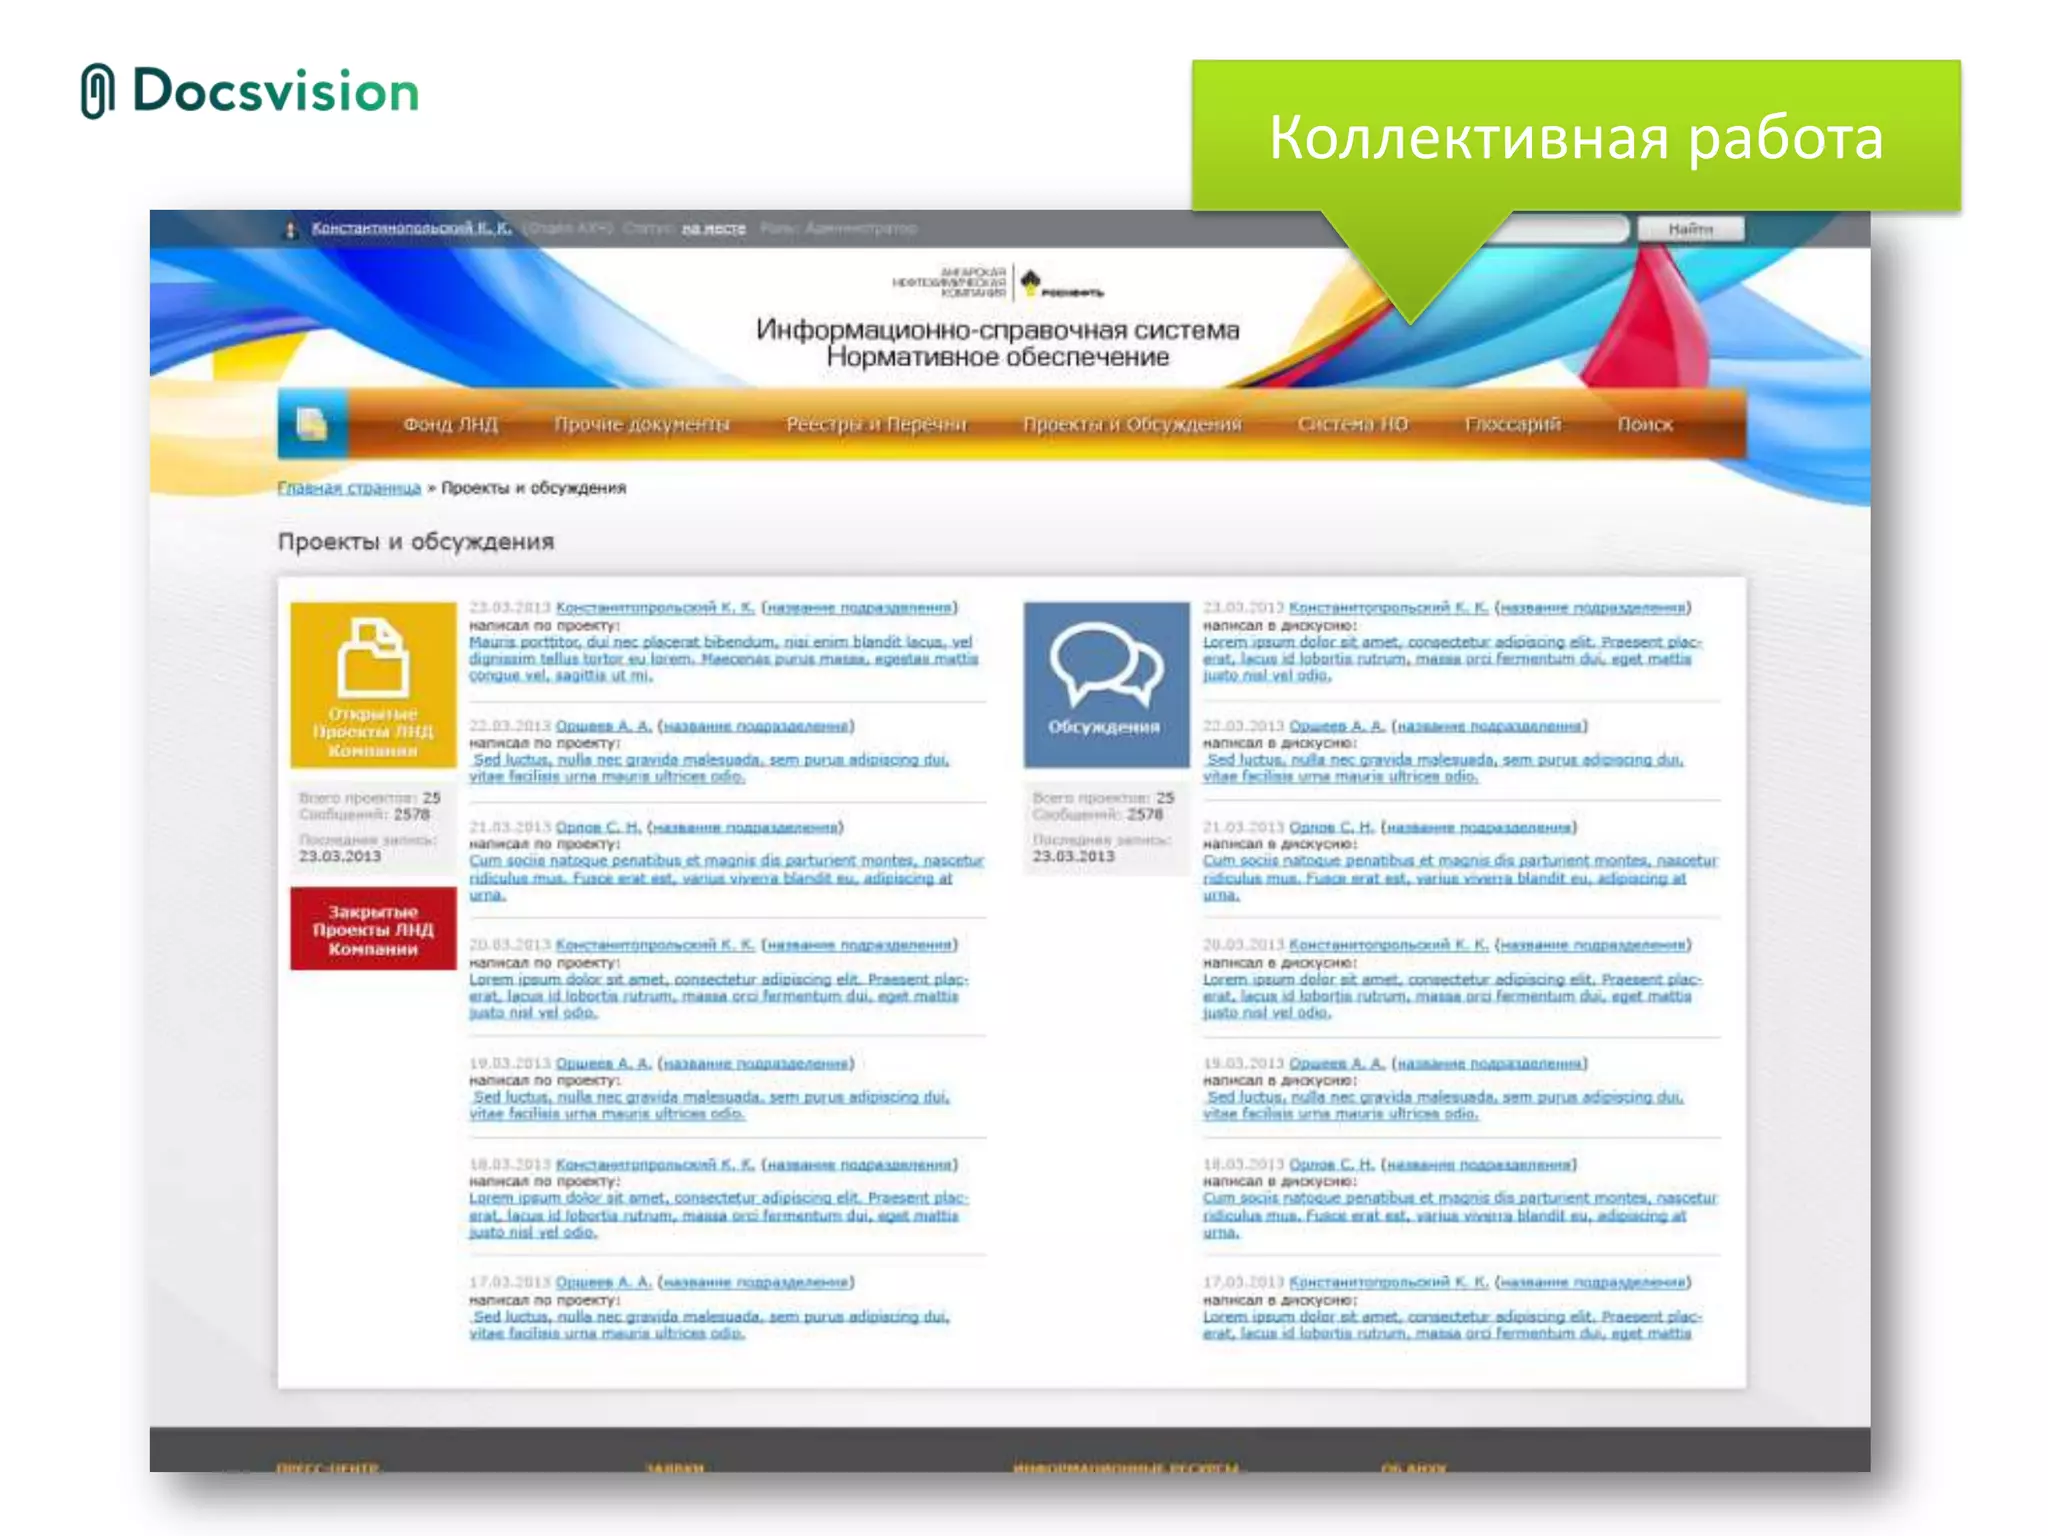
Task: Go to Проекты и Обсуждения menu item
Action: click(x=1132, y=424)
